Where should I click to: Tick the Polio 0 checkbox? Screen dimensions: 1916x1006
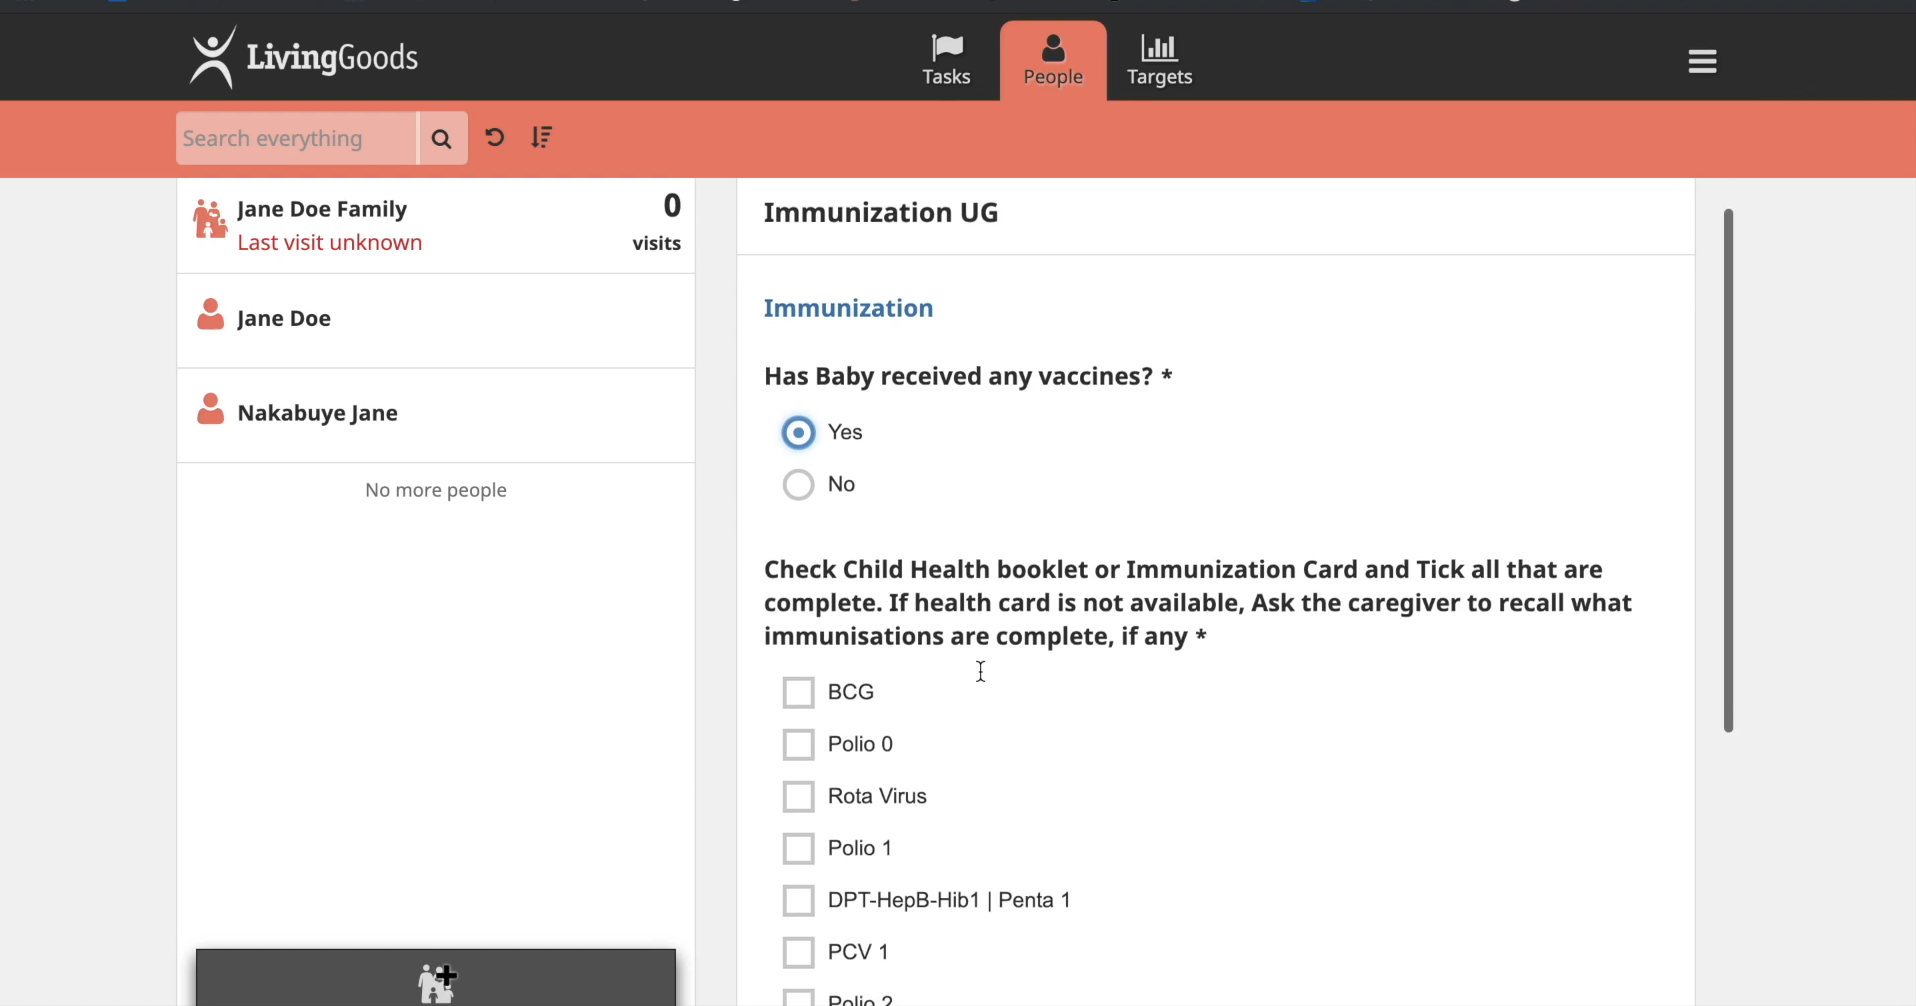pyautogui.click(x=798, y=745)
